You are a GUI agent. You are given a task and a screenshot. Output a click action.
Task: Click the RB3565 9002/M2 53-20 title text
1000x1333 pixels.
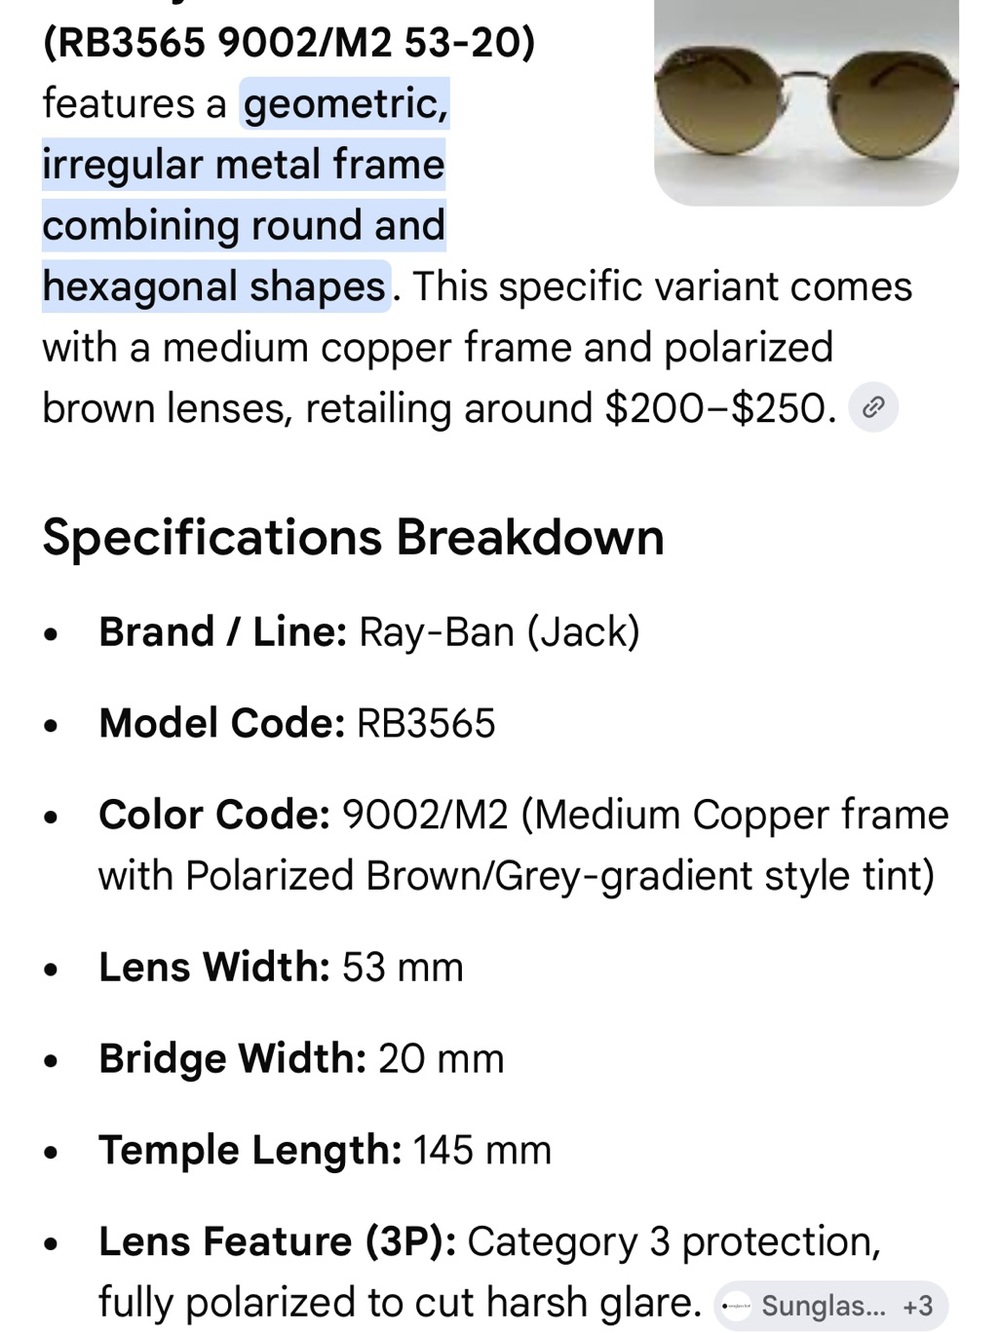click(x=289, y=43)
